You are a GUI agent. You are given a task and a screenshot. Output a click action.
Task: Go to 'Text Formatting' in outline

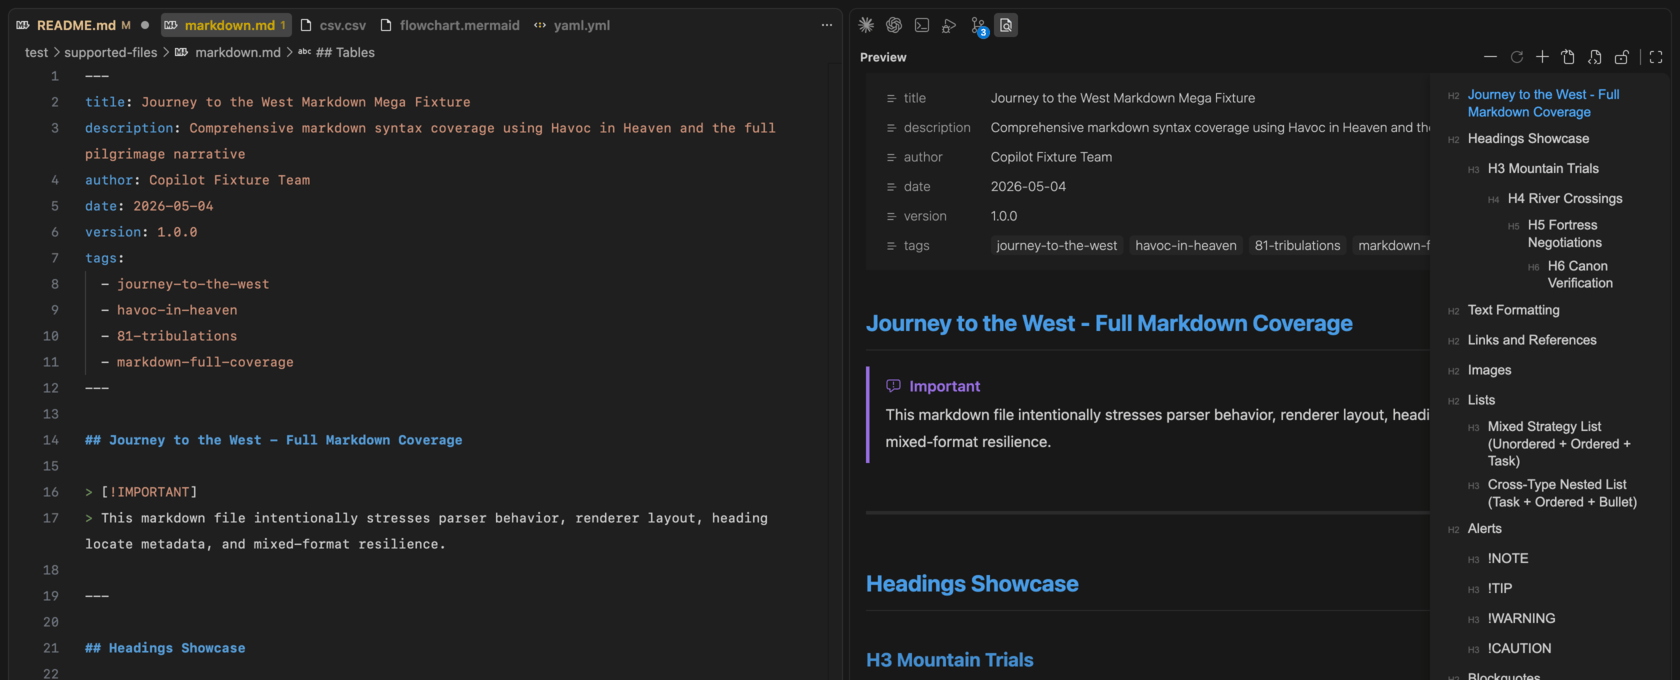(1513, 310)
